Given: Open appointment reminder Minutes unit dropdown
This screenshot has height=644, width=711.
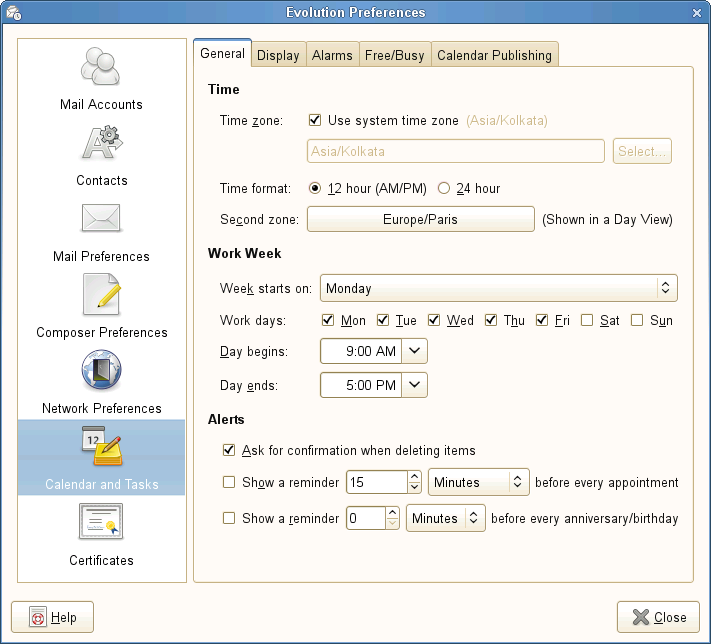Looking at the screenshot, I should (x=478, y=482).
